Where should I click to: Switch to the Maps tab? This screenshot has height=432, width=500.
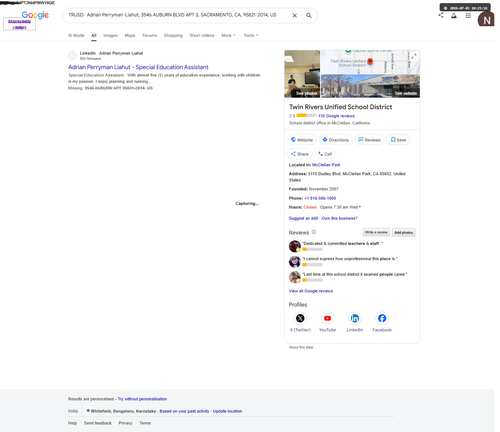point(130,35)
